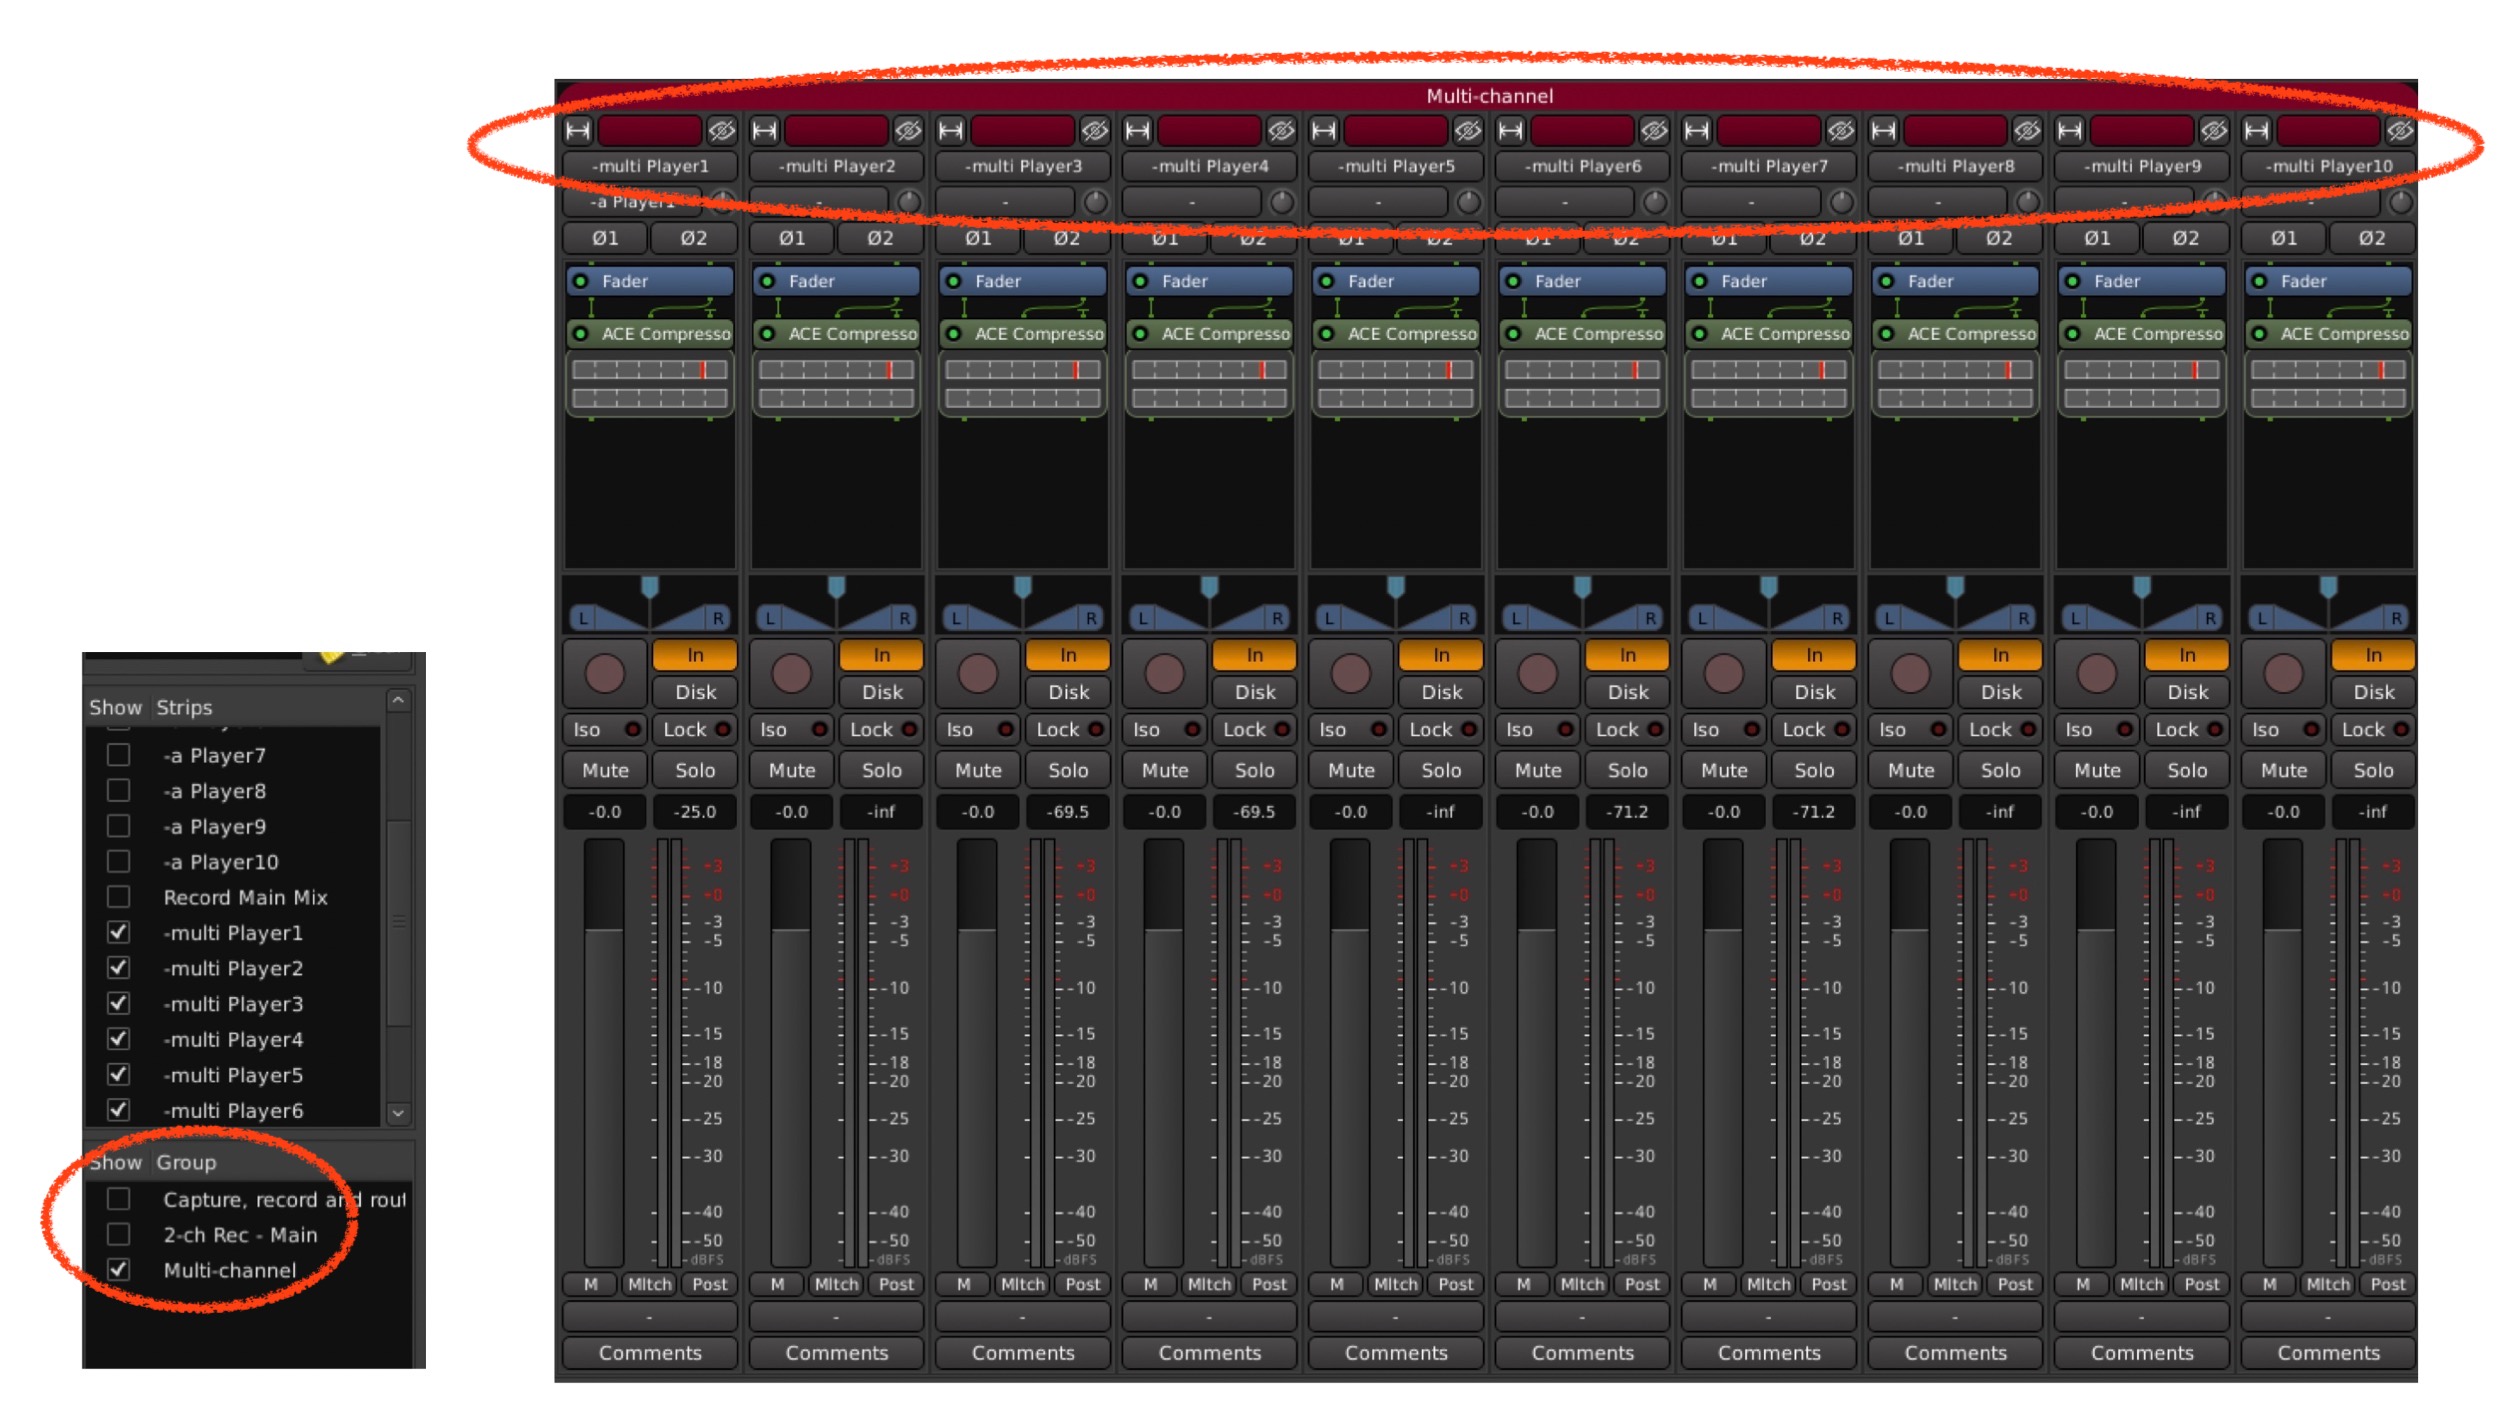This screenshot has height=1406, width=2500.
Task: Toggle strip width on -multi Player6
Action: tap(1511, 131)
